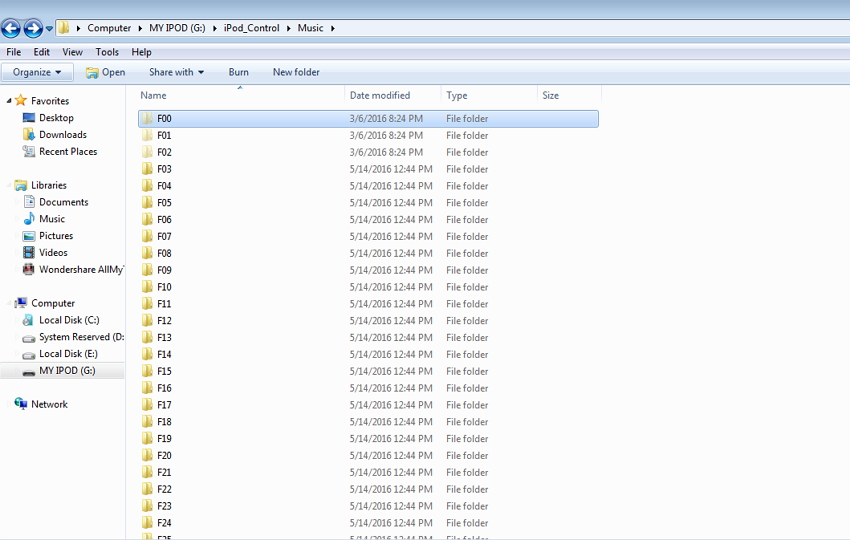The width and height of the screenshot is (850, 540).
Task: Select Music library icon in sidebar
Action: pos(29,219)
